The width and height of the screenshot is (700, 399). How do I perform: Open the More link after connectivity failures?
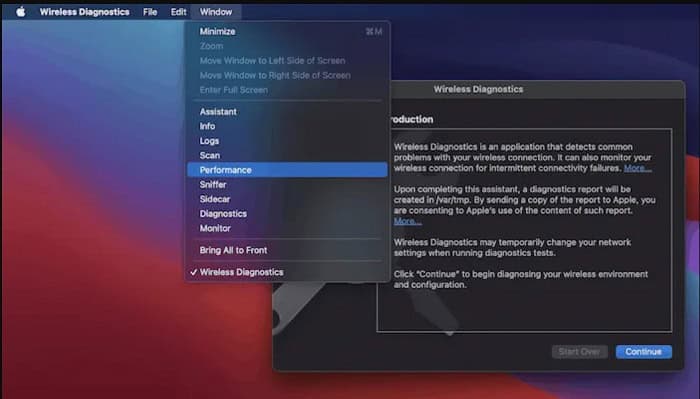click(x=637, y=168)
